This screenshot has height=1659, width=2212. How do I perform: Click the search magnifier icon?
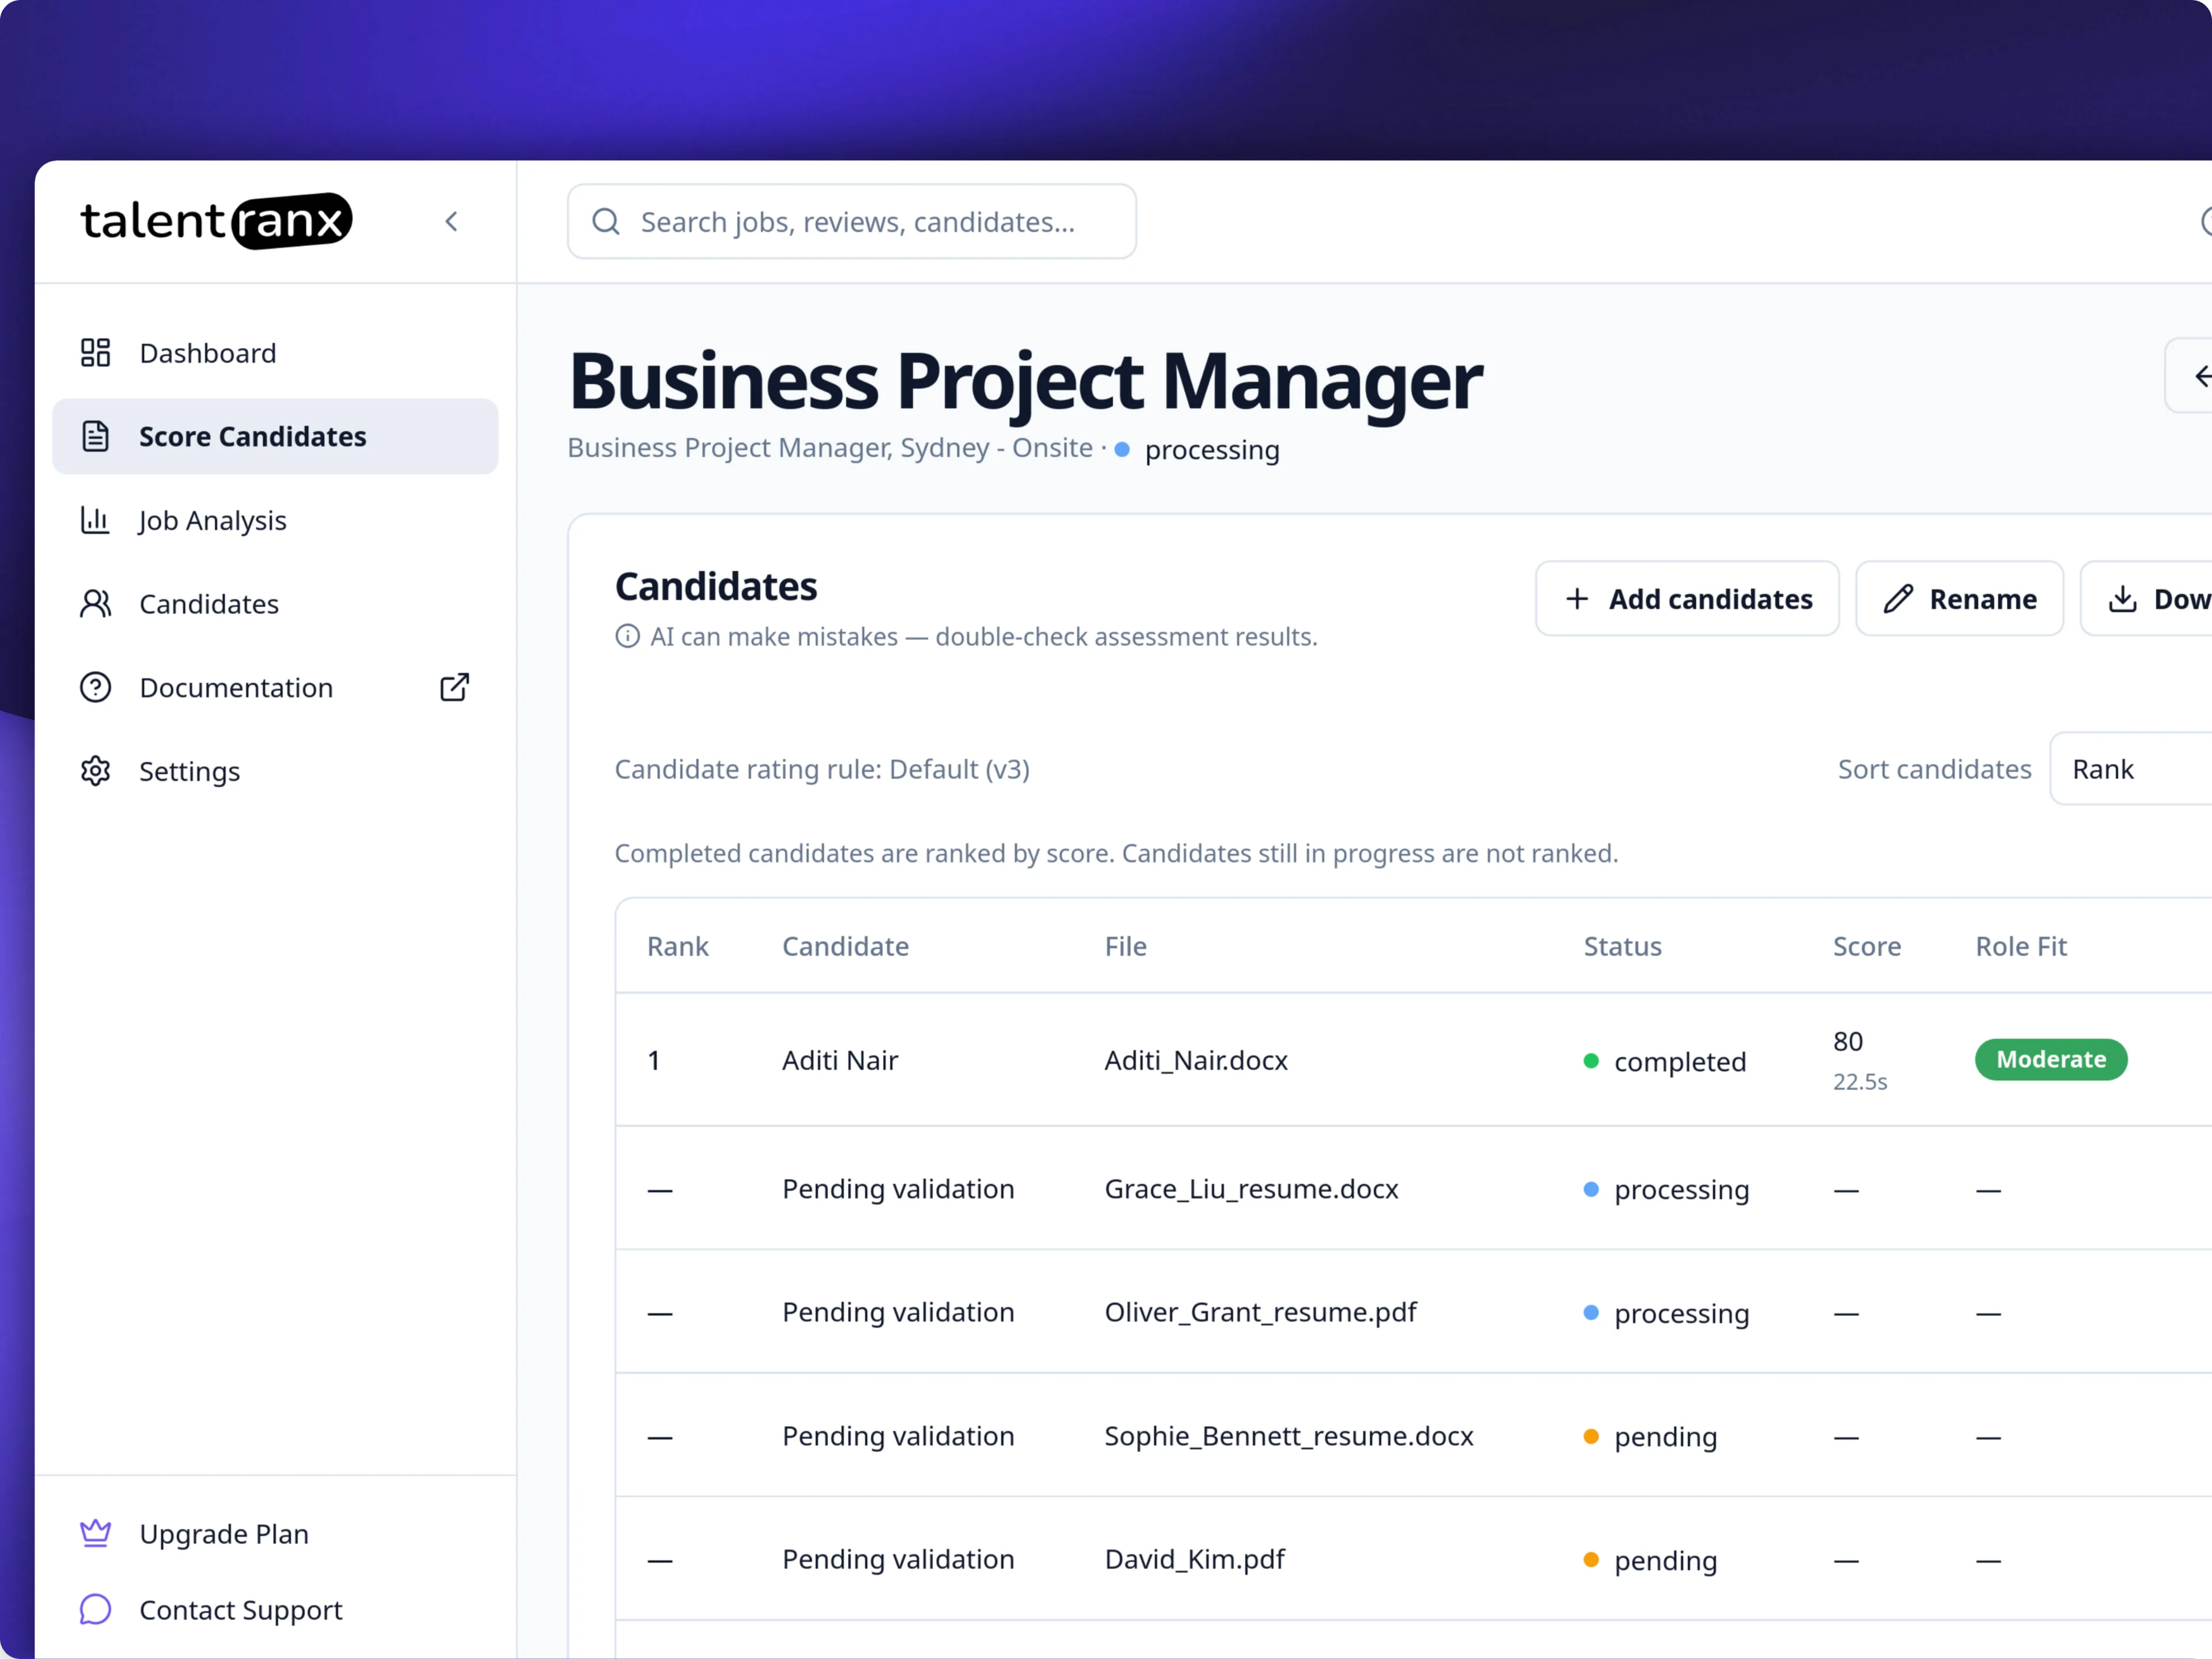[x=606, y=222]
